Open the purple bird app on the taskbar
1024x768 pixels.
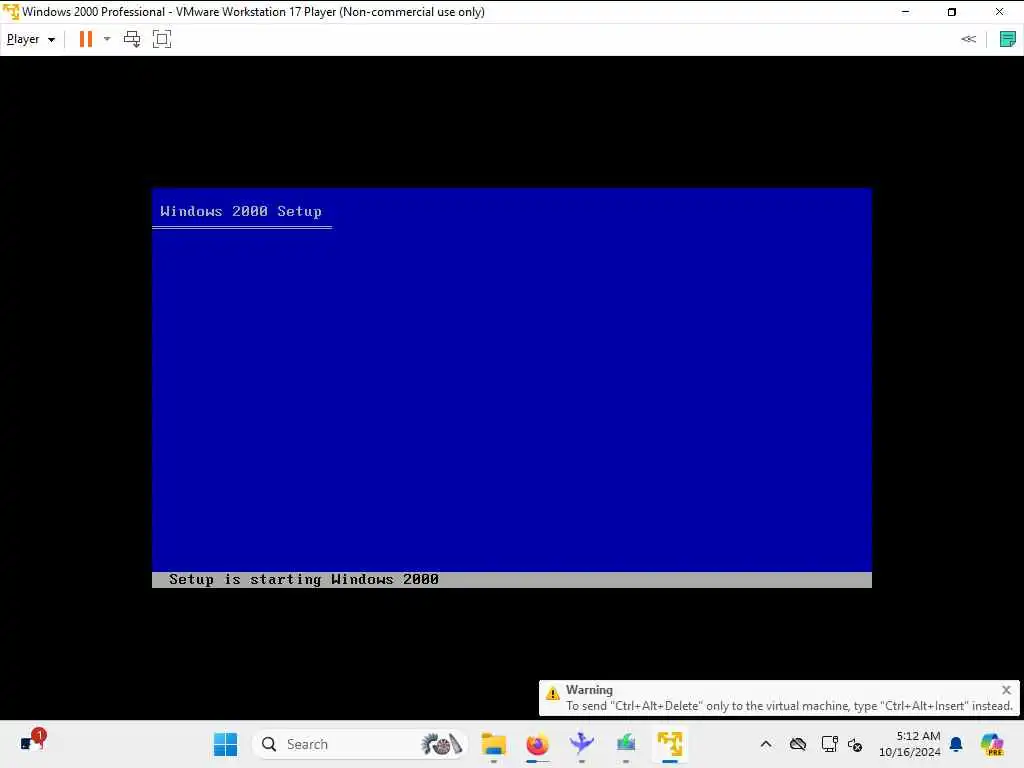pyautogui.click(x=581, y=744)
